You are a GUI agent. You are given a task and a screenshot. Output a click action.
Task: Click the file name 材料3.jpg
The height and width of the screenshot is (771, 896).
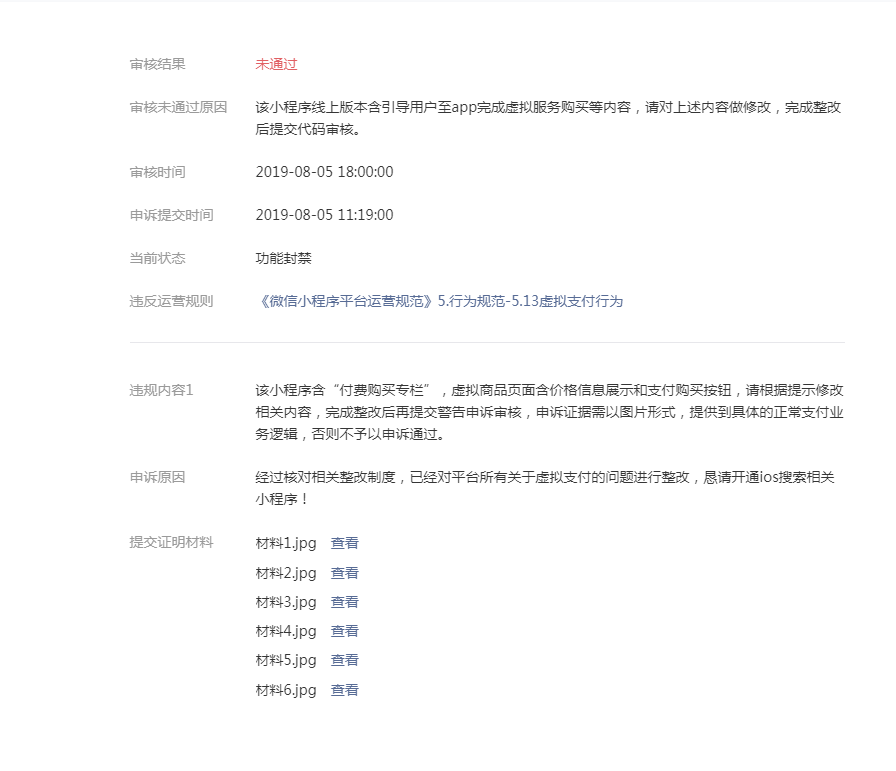pos(286,602)
